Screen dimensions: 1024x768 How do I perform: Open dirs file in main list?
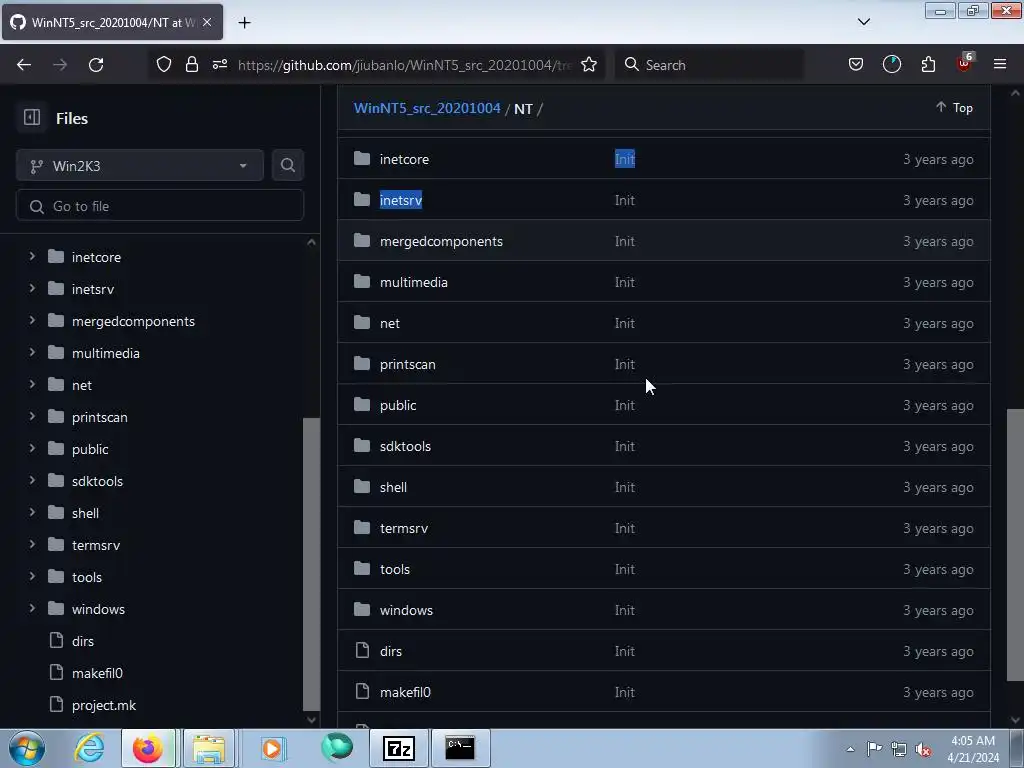(x=391, y=652)
